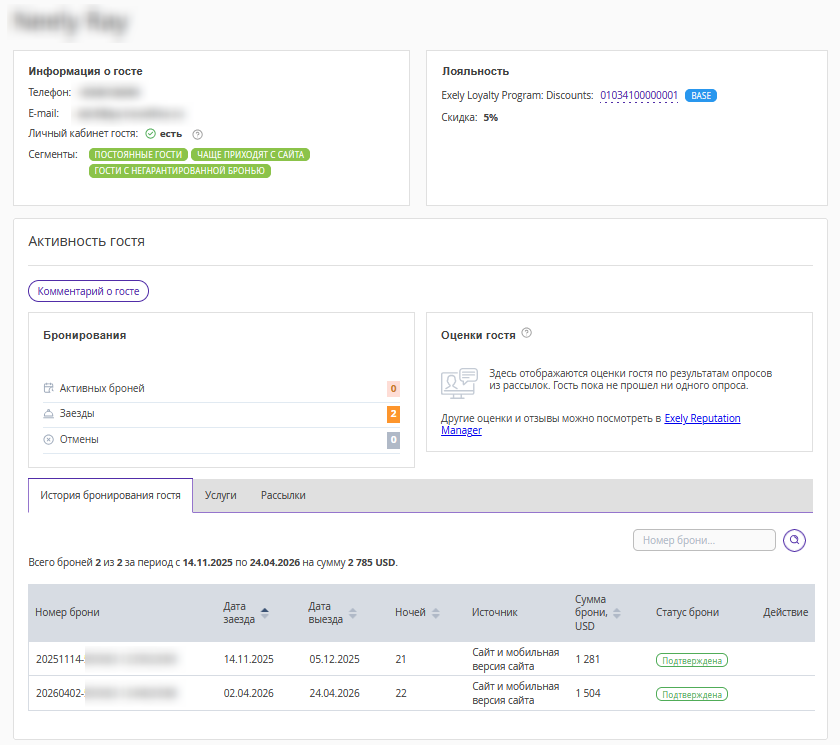840x745 pixels.
Task: Sort bookings by Ночей column
Action: (x=435, y=612)
